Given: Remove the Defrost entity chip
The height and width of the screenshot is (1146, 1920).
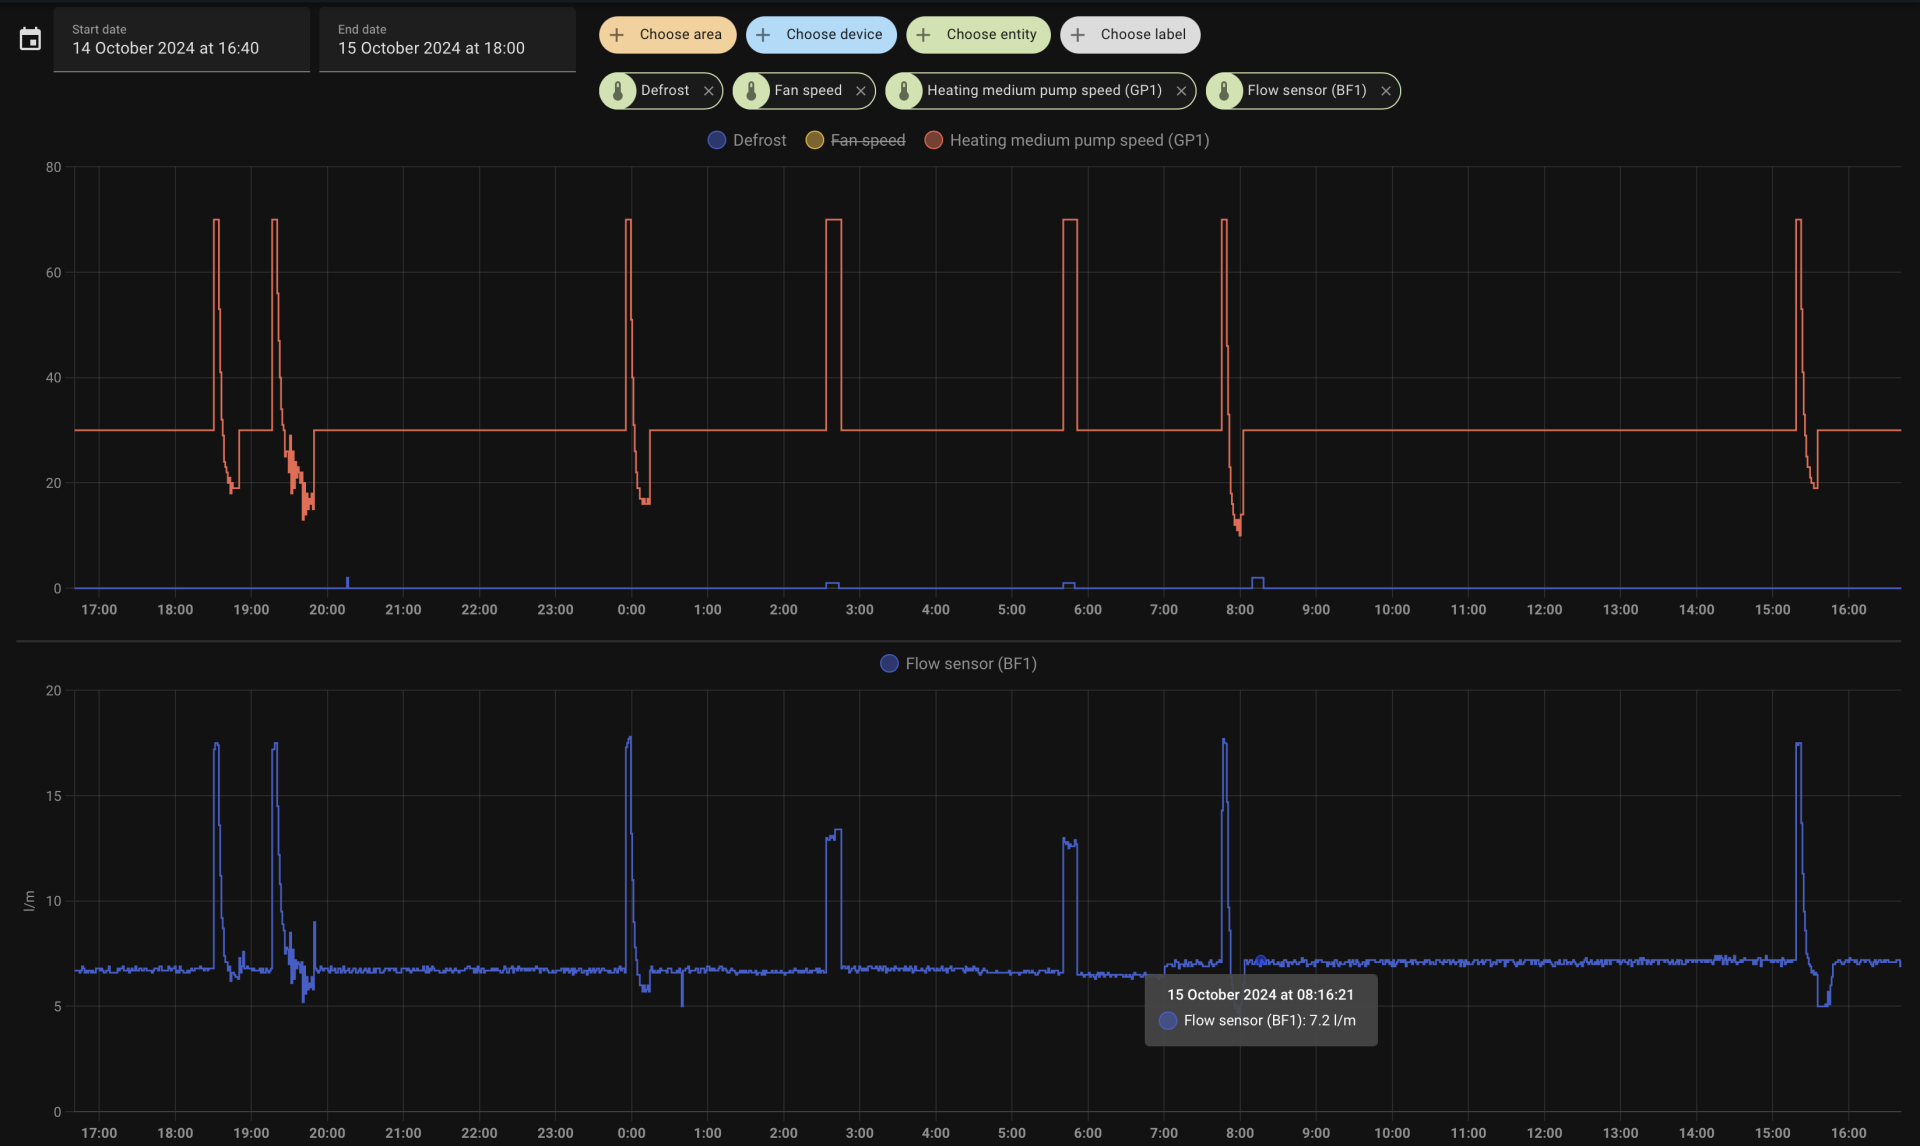Looking at the screenshot, I should coord(708,91).
